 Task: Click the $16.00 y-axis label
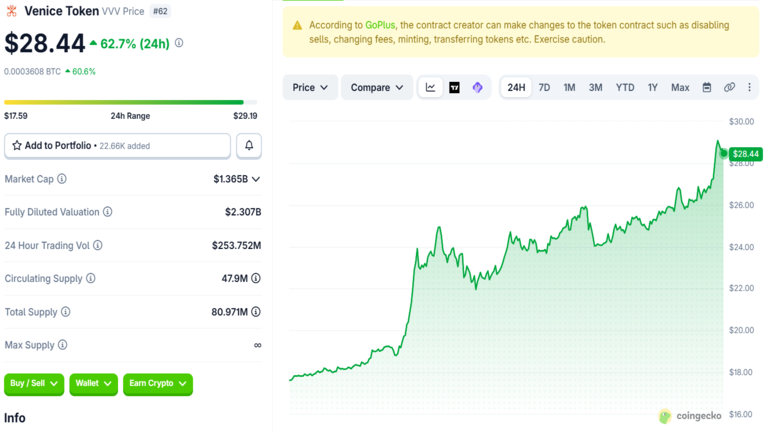point(741,414)
